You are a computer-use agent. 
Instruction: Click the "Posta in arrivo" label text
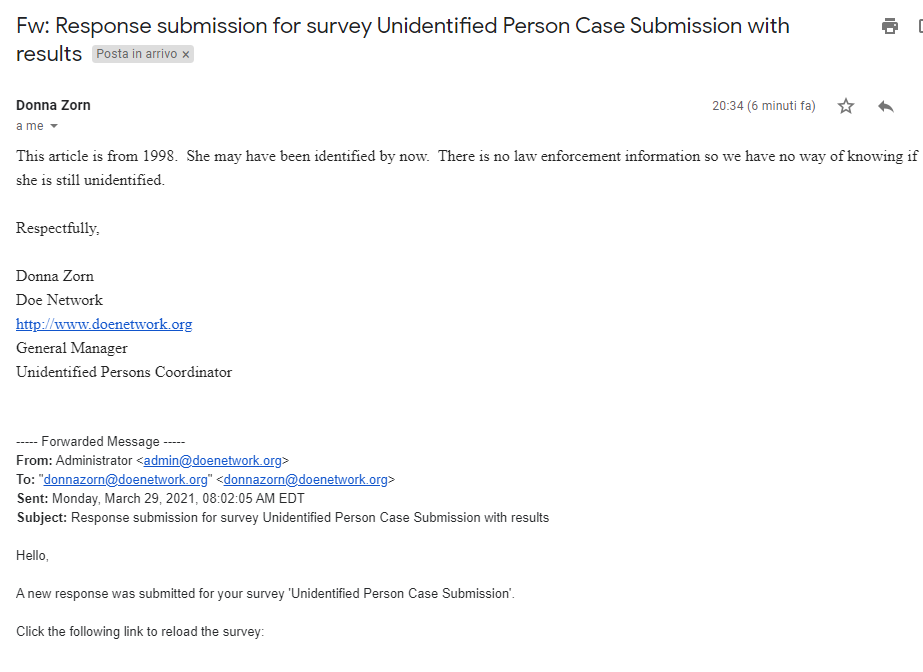[x=136, y=54]
